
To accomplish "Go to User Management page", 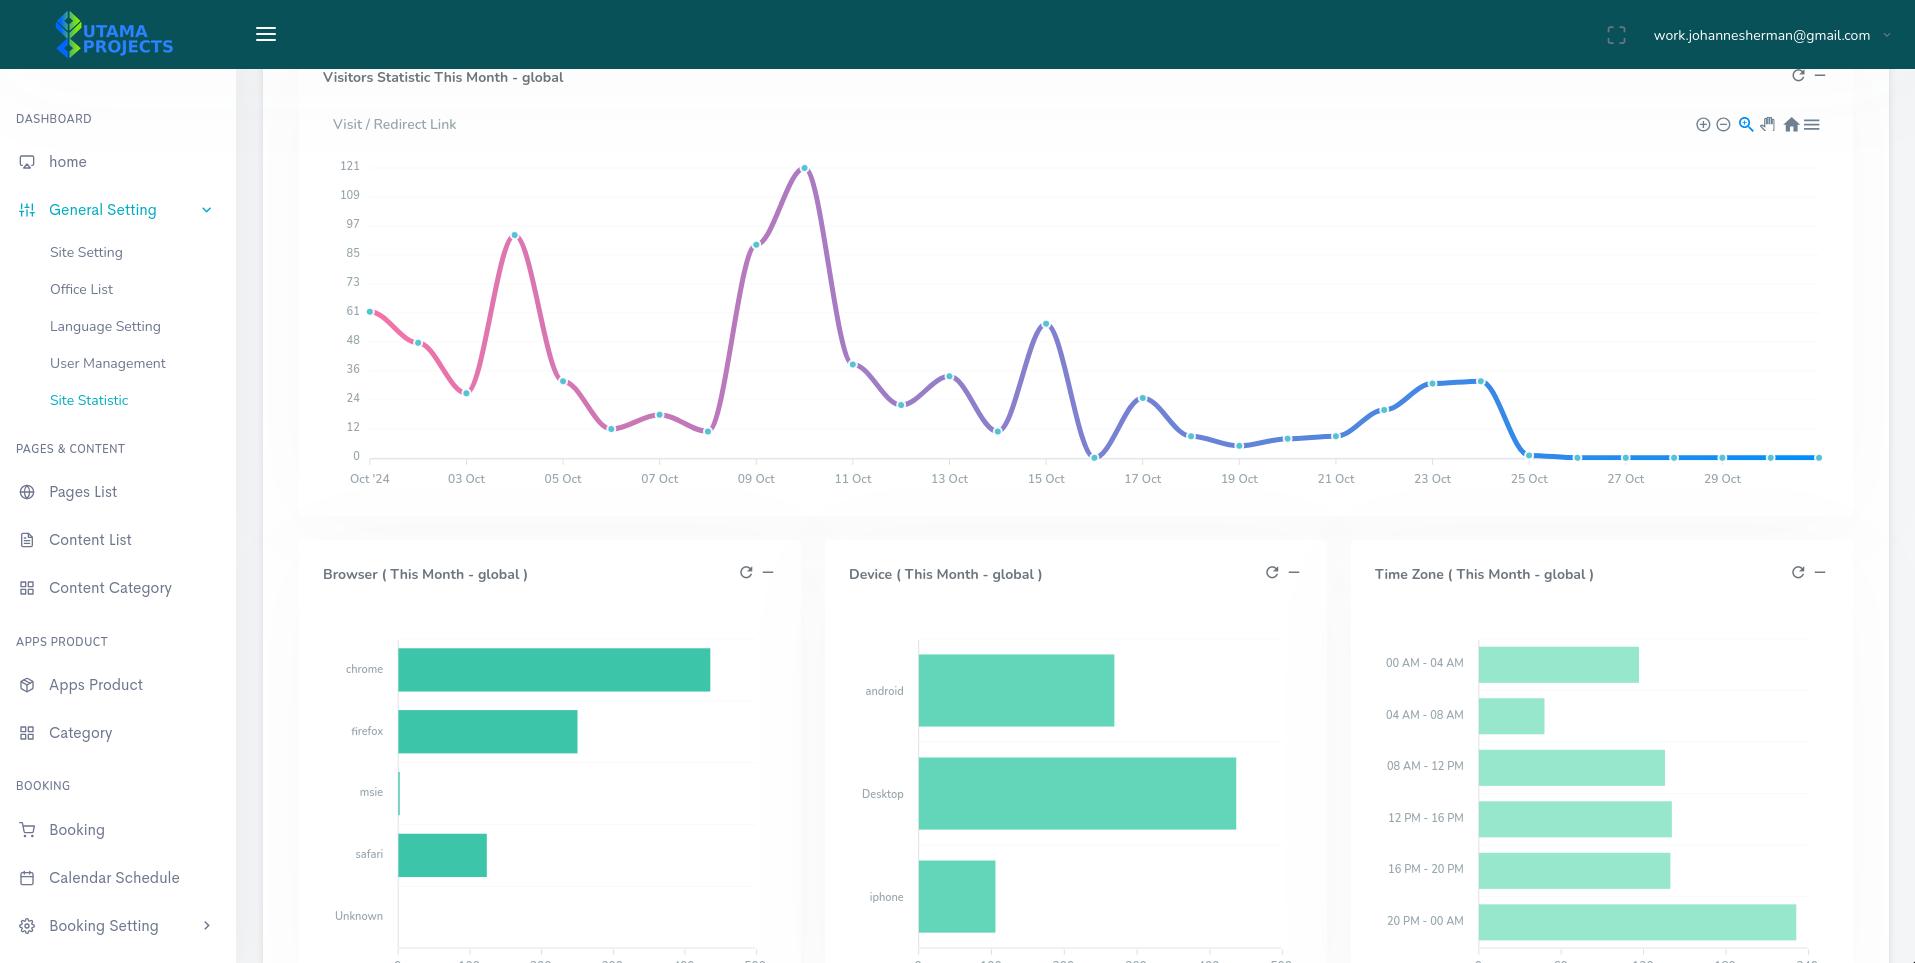I will (108, 363).
